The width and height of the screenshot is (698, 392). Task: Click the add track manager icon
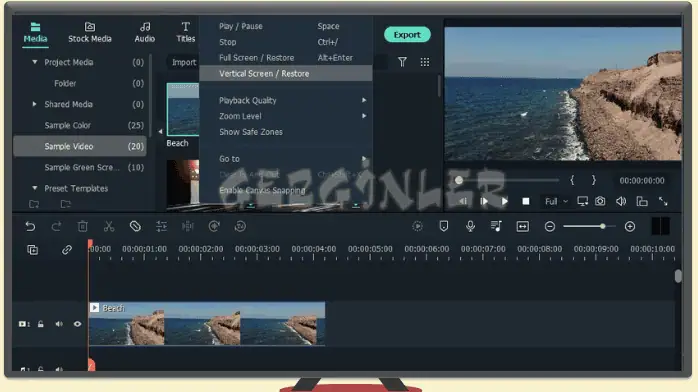(x=32, y=250)
